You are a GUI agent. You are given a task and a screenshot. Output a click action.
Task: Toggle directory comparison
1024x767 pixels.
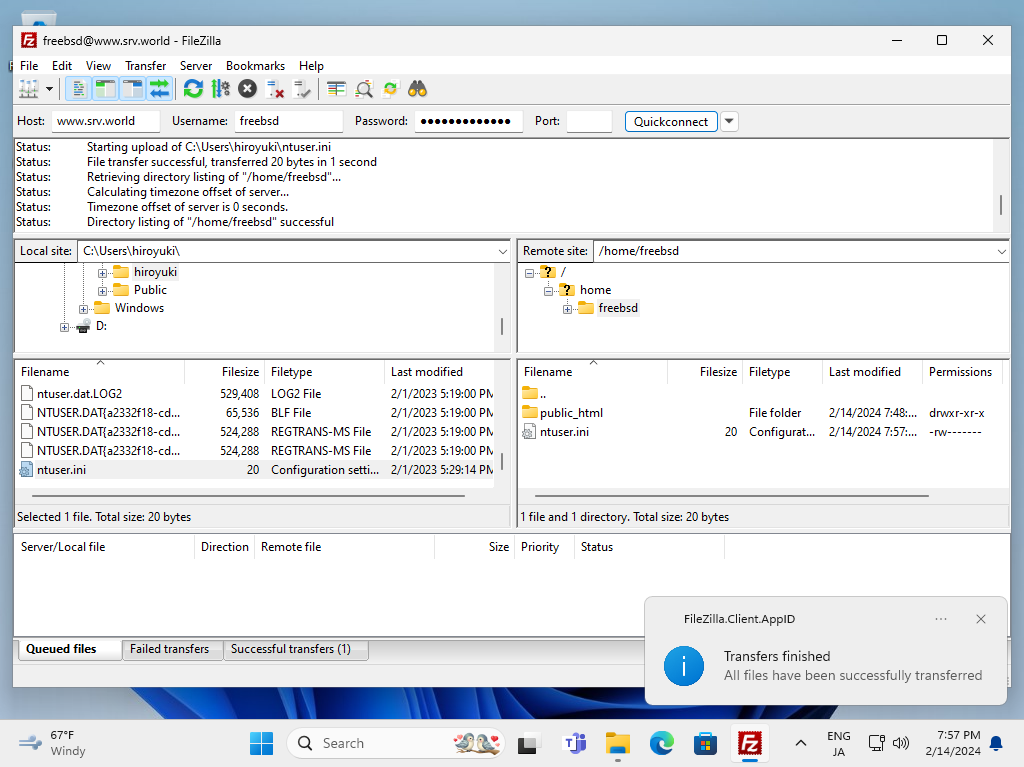[x=364, y=89]
